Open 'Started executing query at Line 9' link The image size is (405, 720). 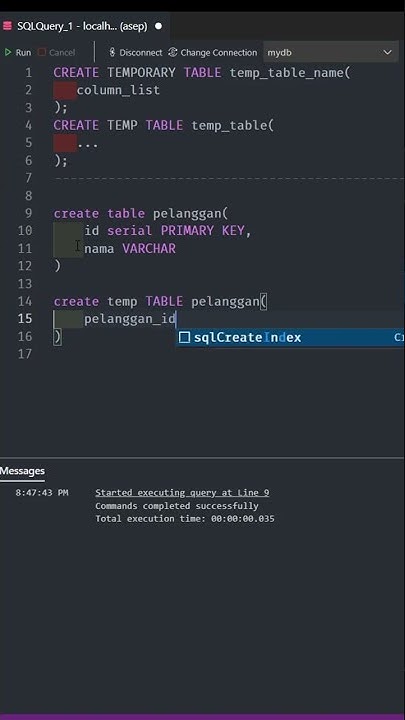point(182,493)
